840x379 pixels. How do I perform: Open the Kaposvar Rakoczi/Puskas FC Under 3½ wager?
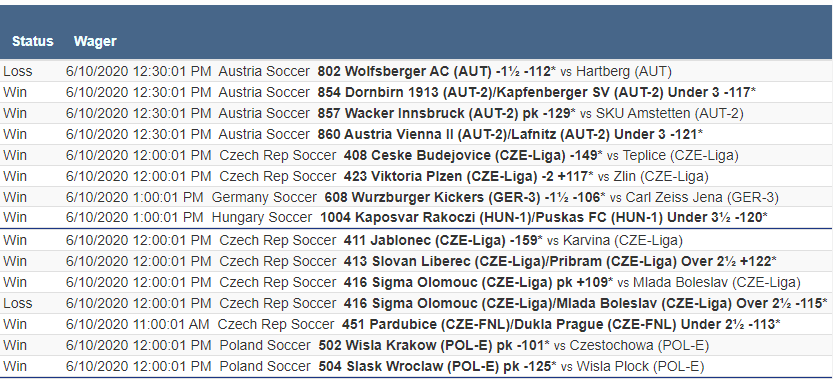click(417, 218)
